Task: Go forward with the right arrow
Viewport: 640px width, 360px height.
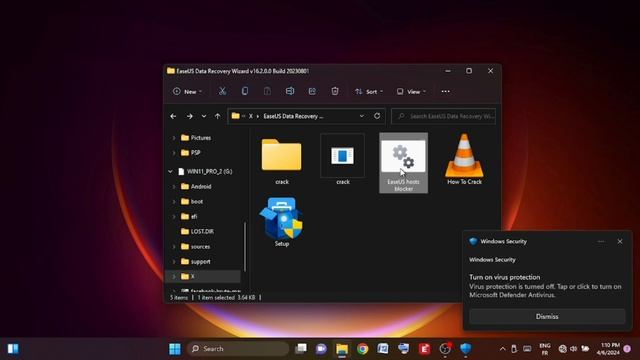Action: [189, 116]
